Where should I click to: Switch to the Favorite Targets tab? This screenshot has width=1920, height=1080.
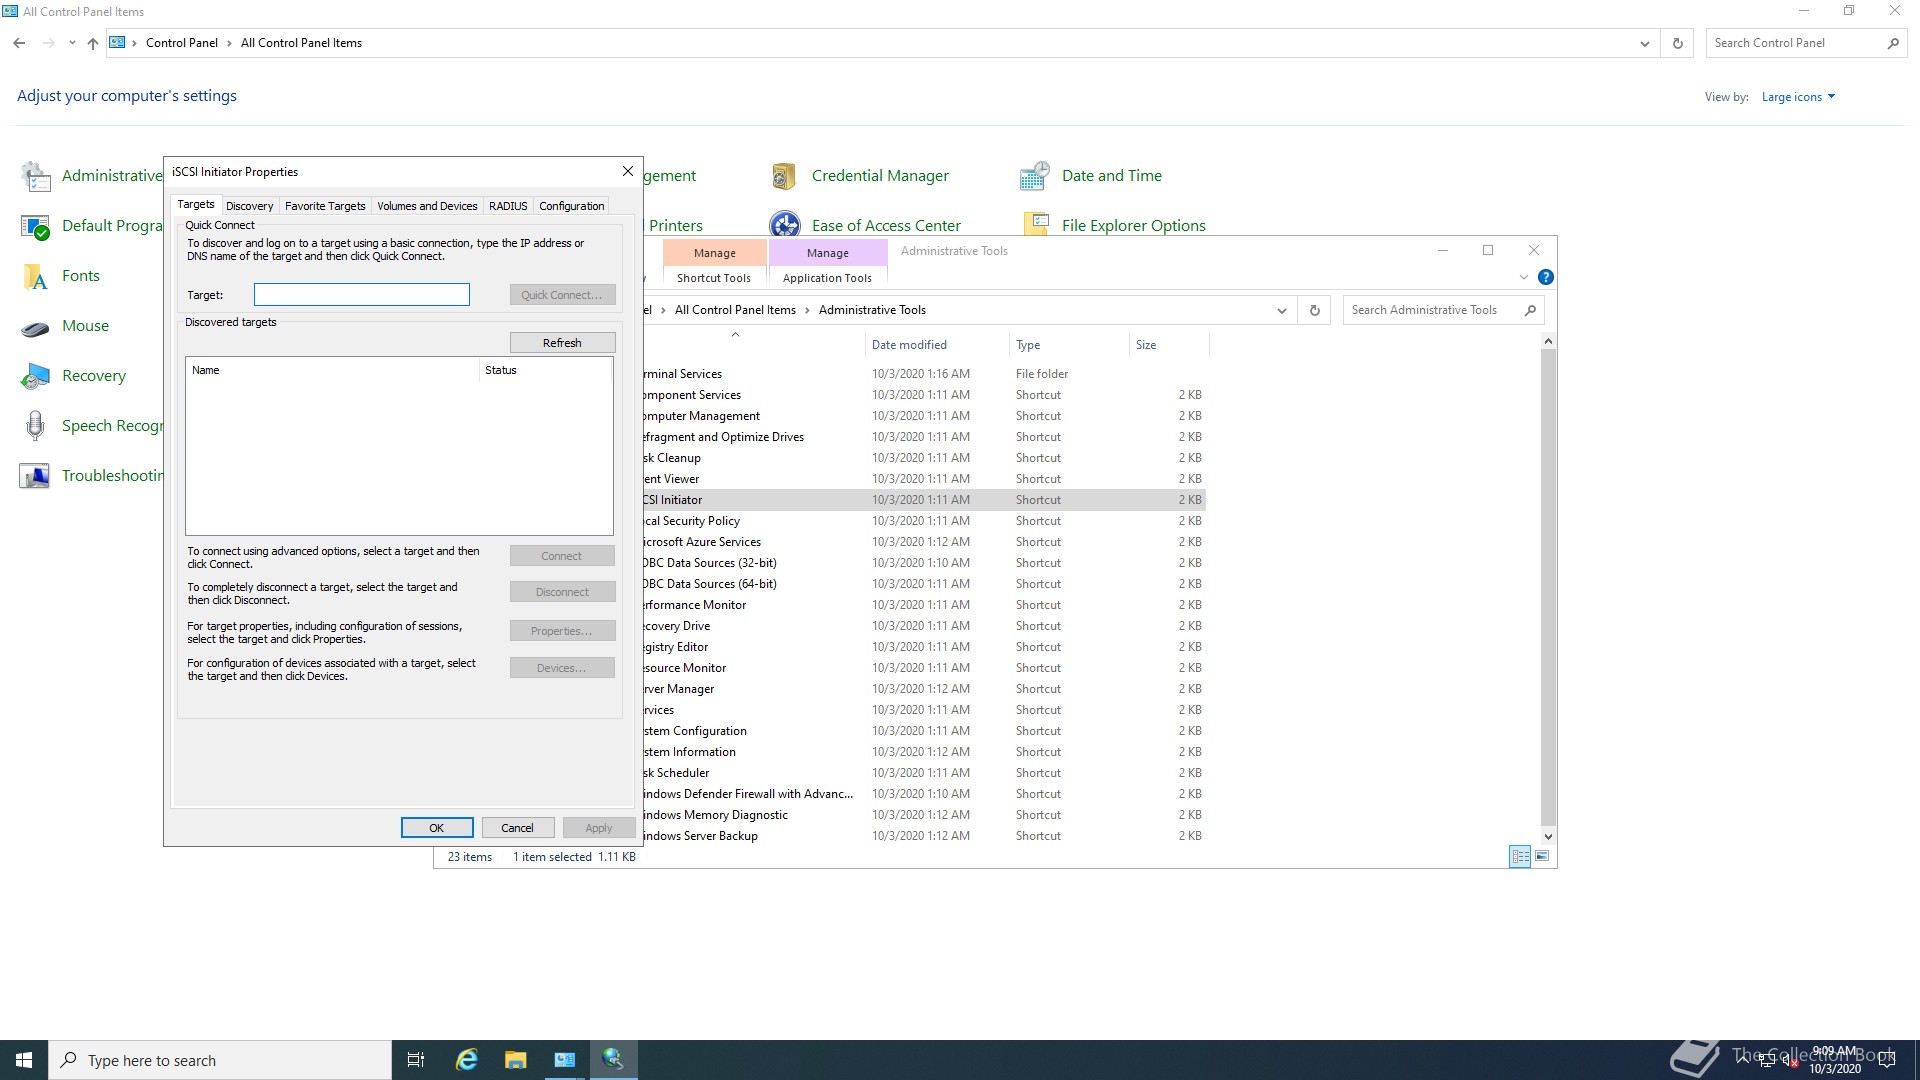(325, 206)
